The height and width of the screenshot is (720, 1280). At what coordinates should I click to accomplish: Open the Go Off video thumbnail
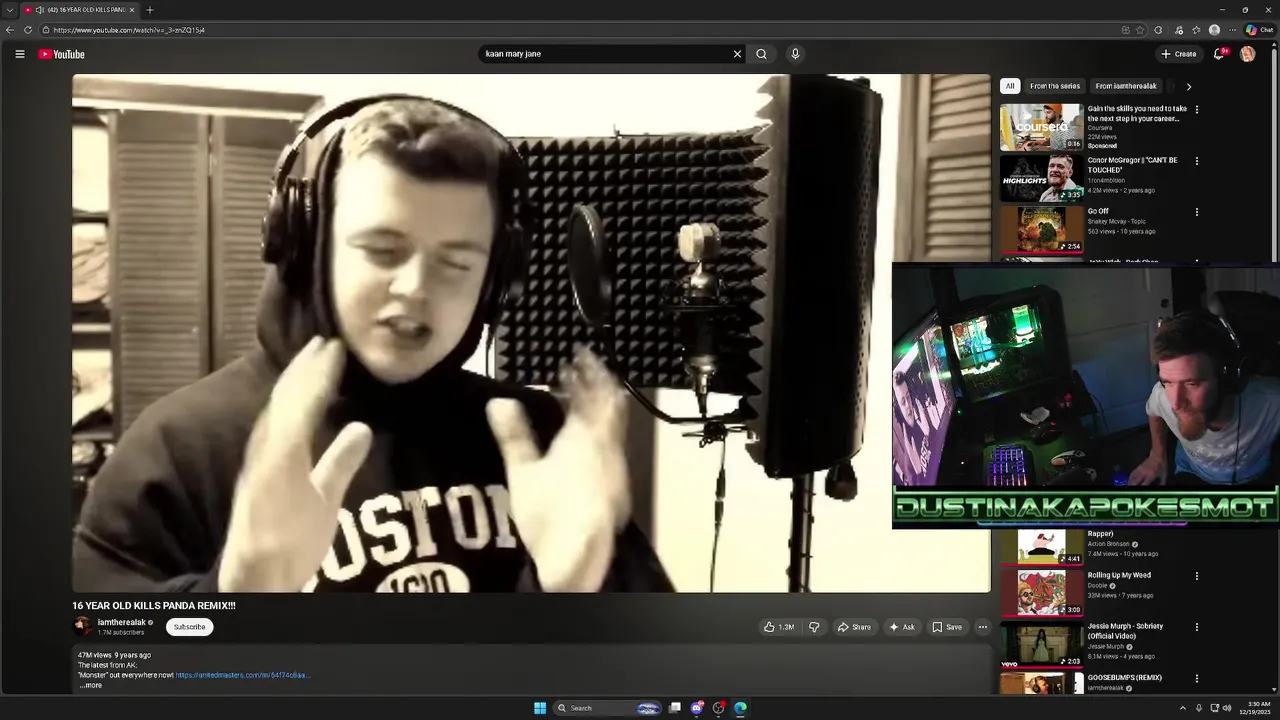pyautogui.click(x=1041, y=229)
